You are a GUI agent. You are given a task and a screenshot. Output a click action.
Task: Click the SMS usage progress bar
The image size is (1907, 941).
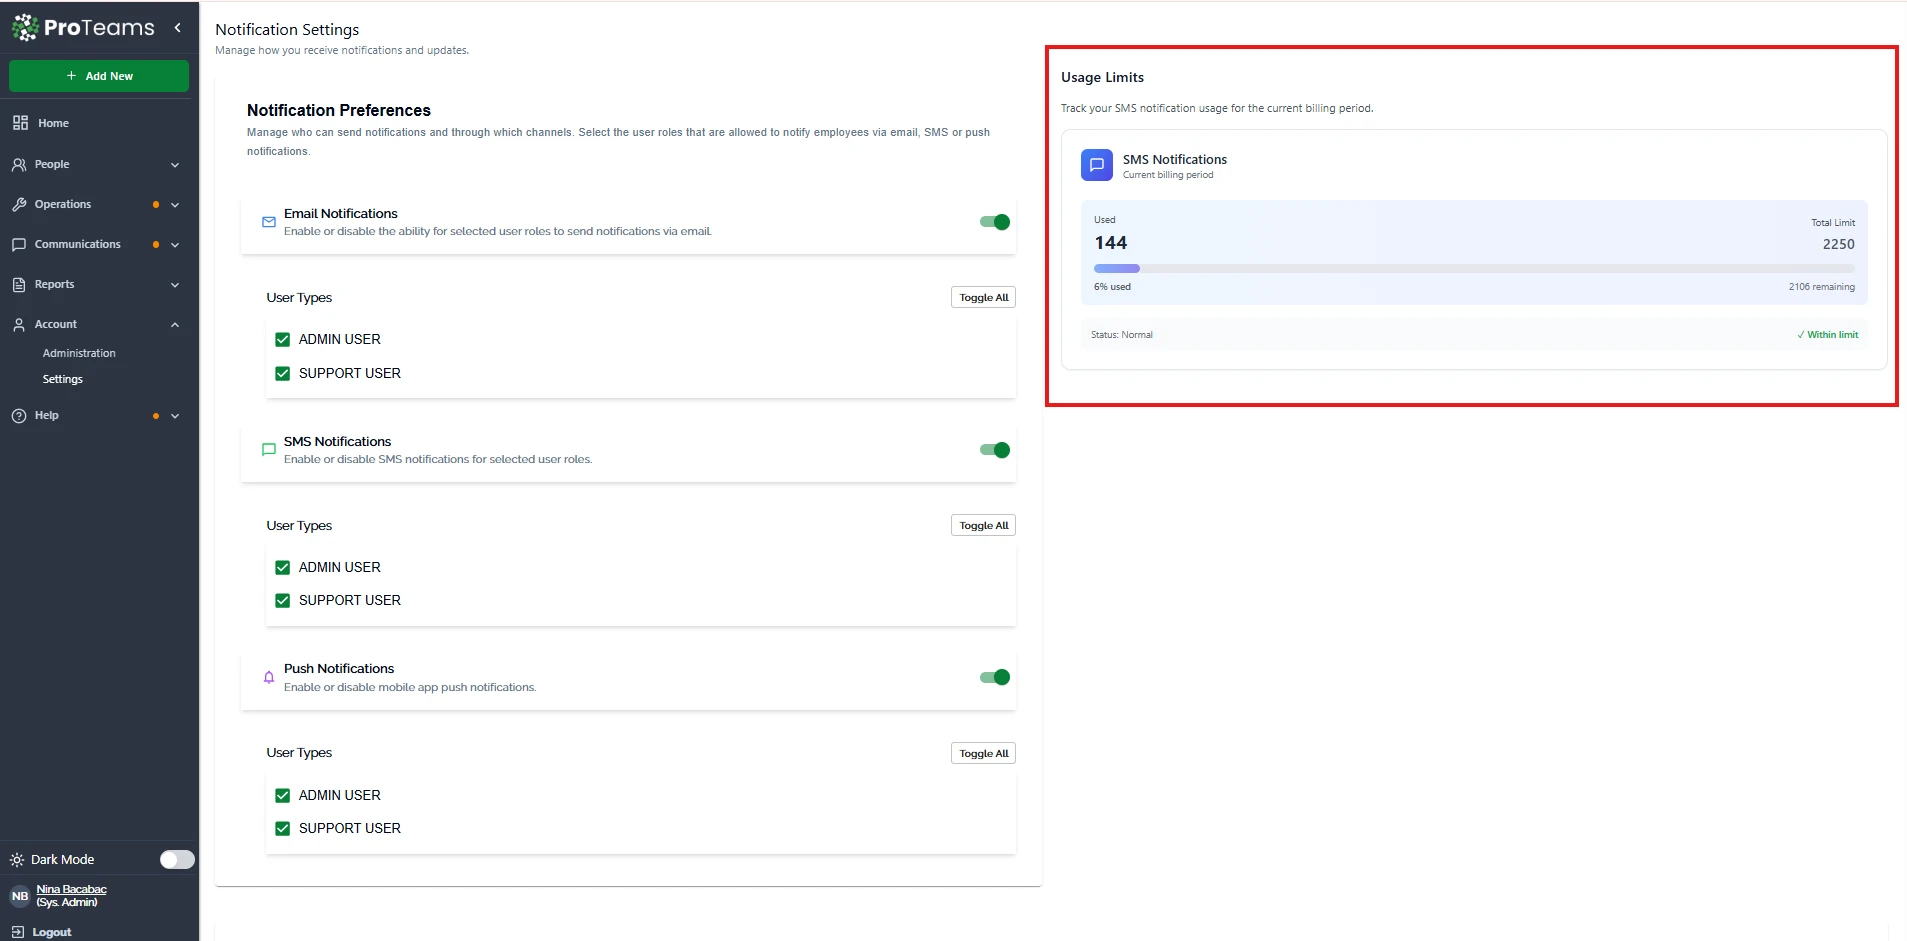pyautogui.click(x=1473, y=268)
